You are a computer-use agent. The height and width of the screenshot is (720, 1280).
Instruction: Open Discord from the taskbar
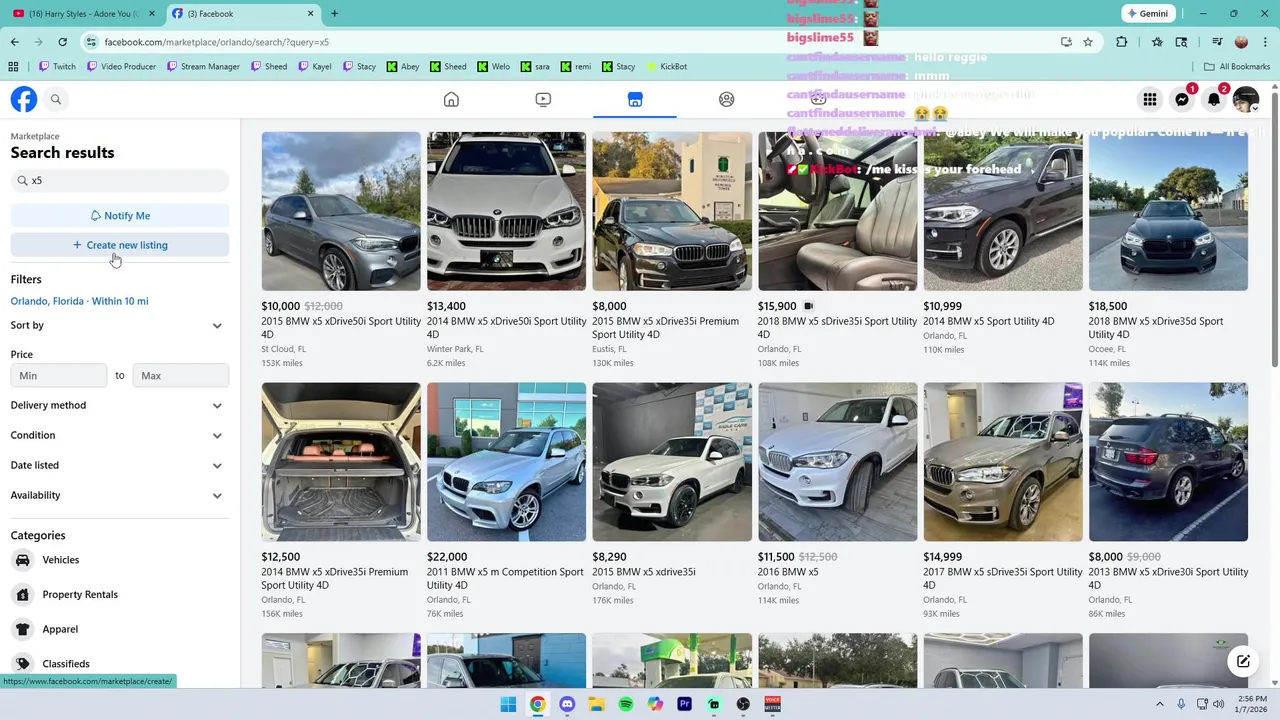(x=567, y=704)
